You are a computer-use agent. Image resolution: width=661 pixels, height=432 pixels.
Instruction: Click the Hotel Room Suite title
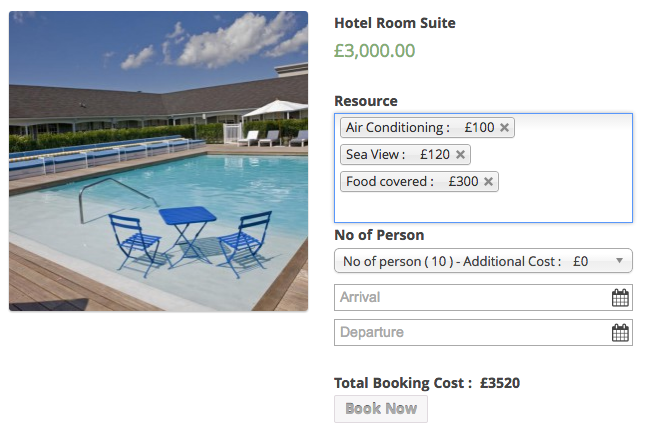[x=394, y=23]
